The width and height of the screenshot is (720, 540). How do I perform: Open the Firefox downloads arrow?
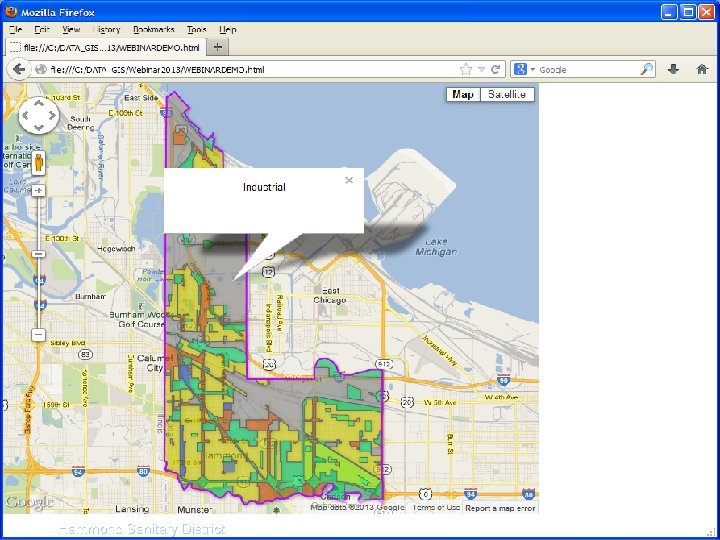pos(673,69)
